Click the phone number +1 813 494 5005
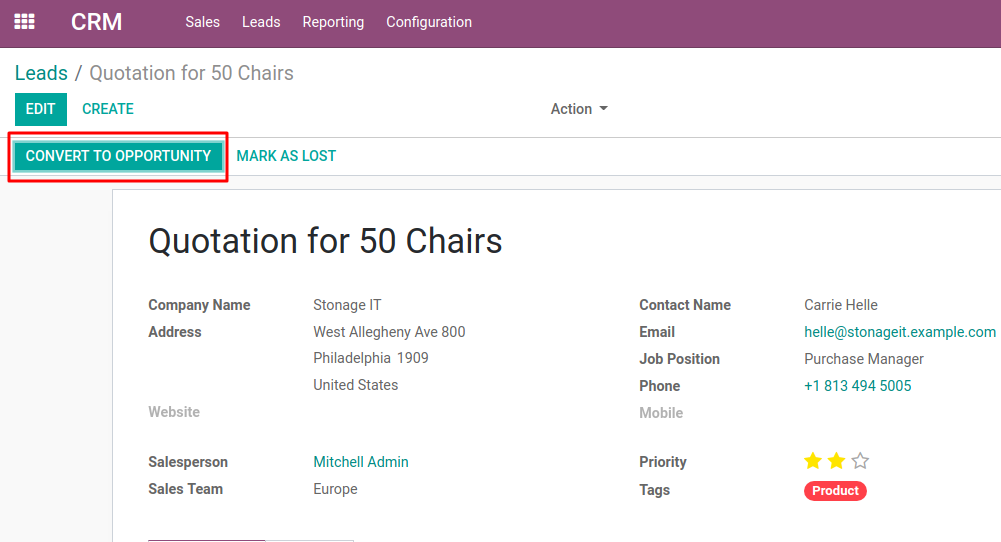 pos(857,386)
